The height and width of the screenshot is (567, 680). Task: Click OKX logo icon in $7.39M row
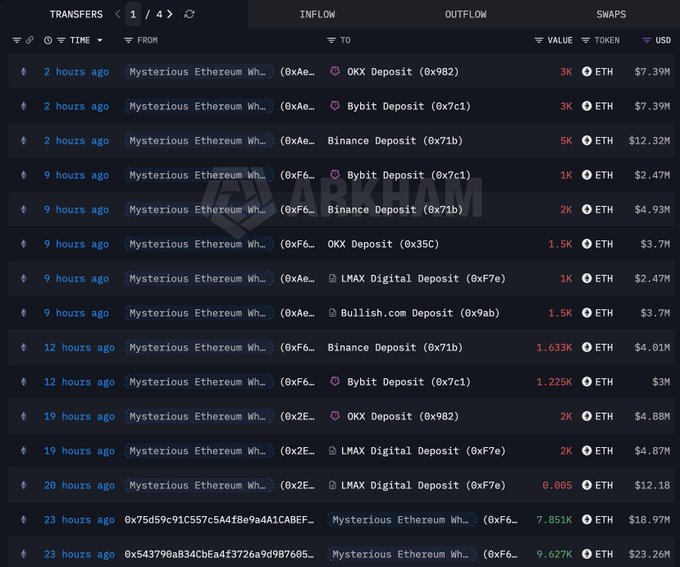click(335, 71)
